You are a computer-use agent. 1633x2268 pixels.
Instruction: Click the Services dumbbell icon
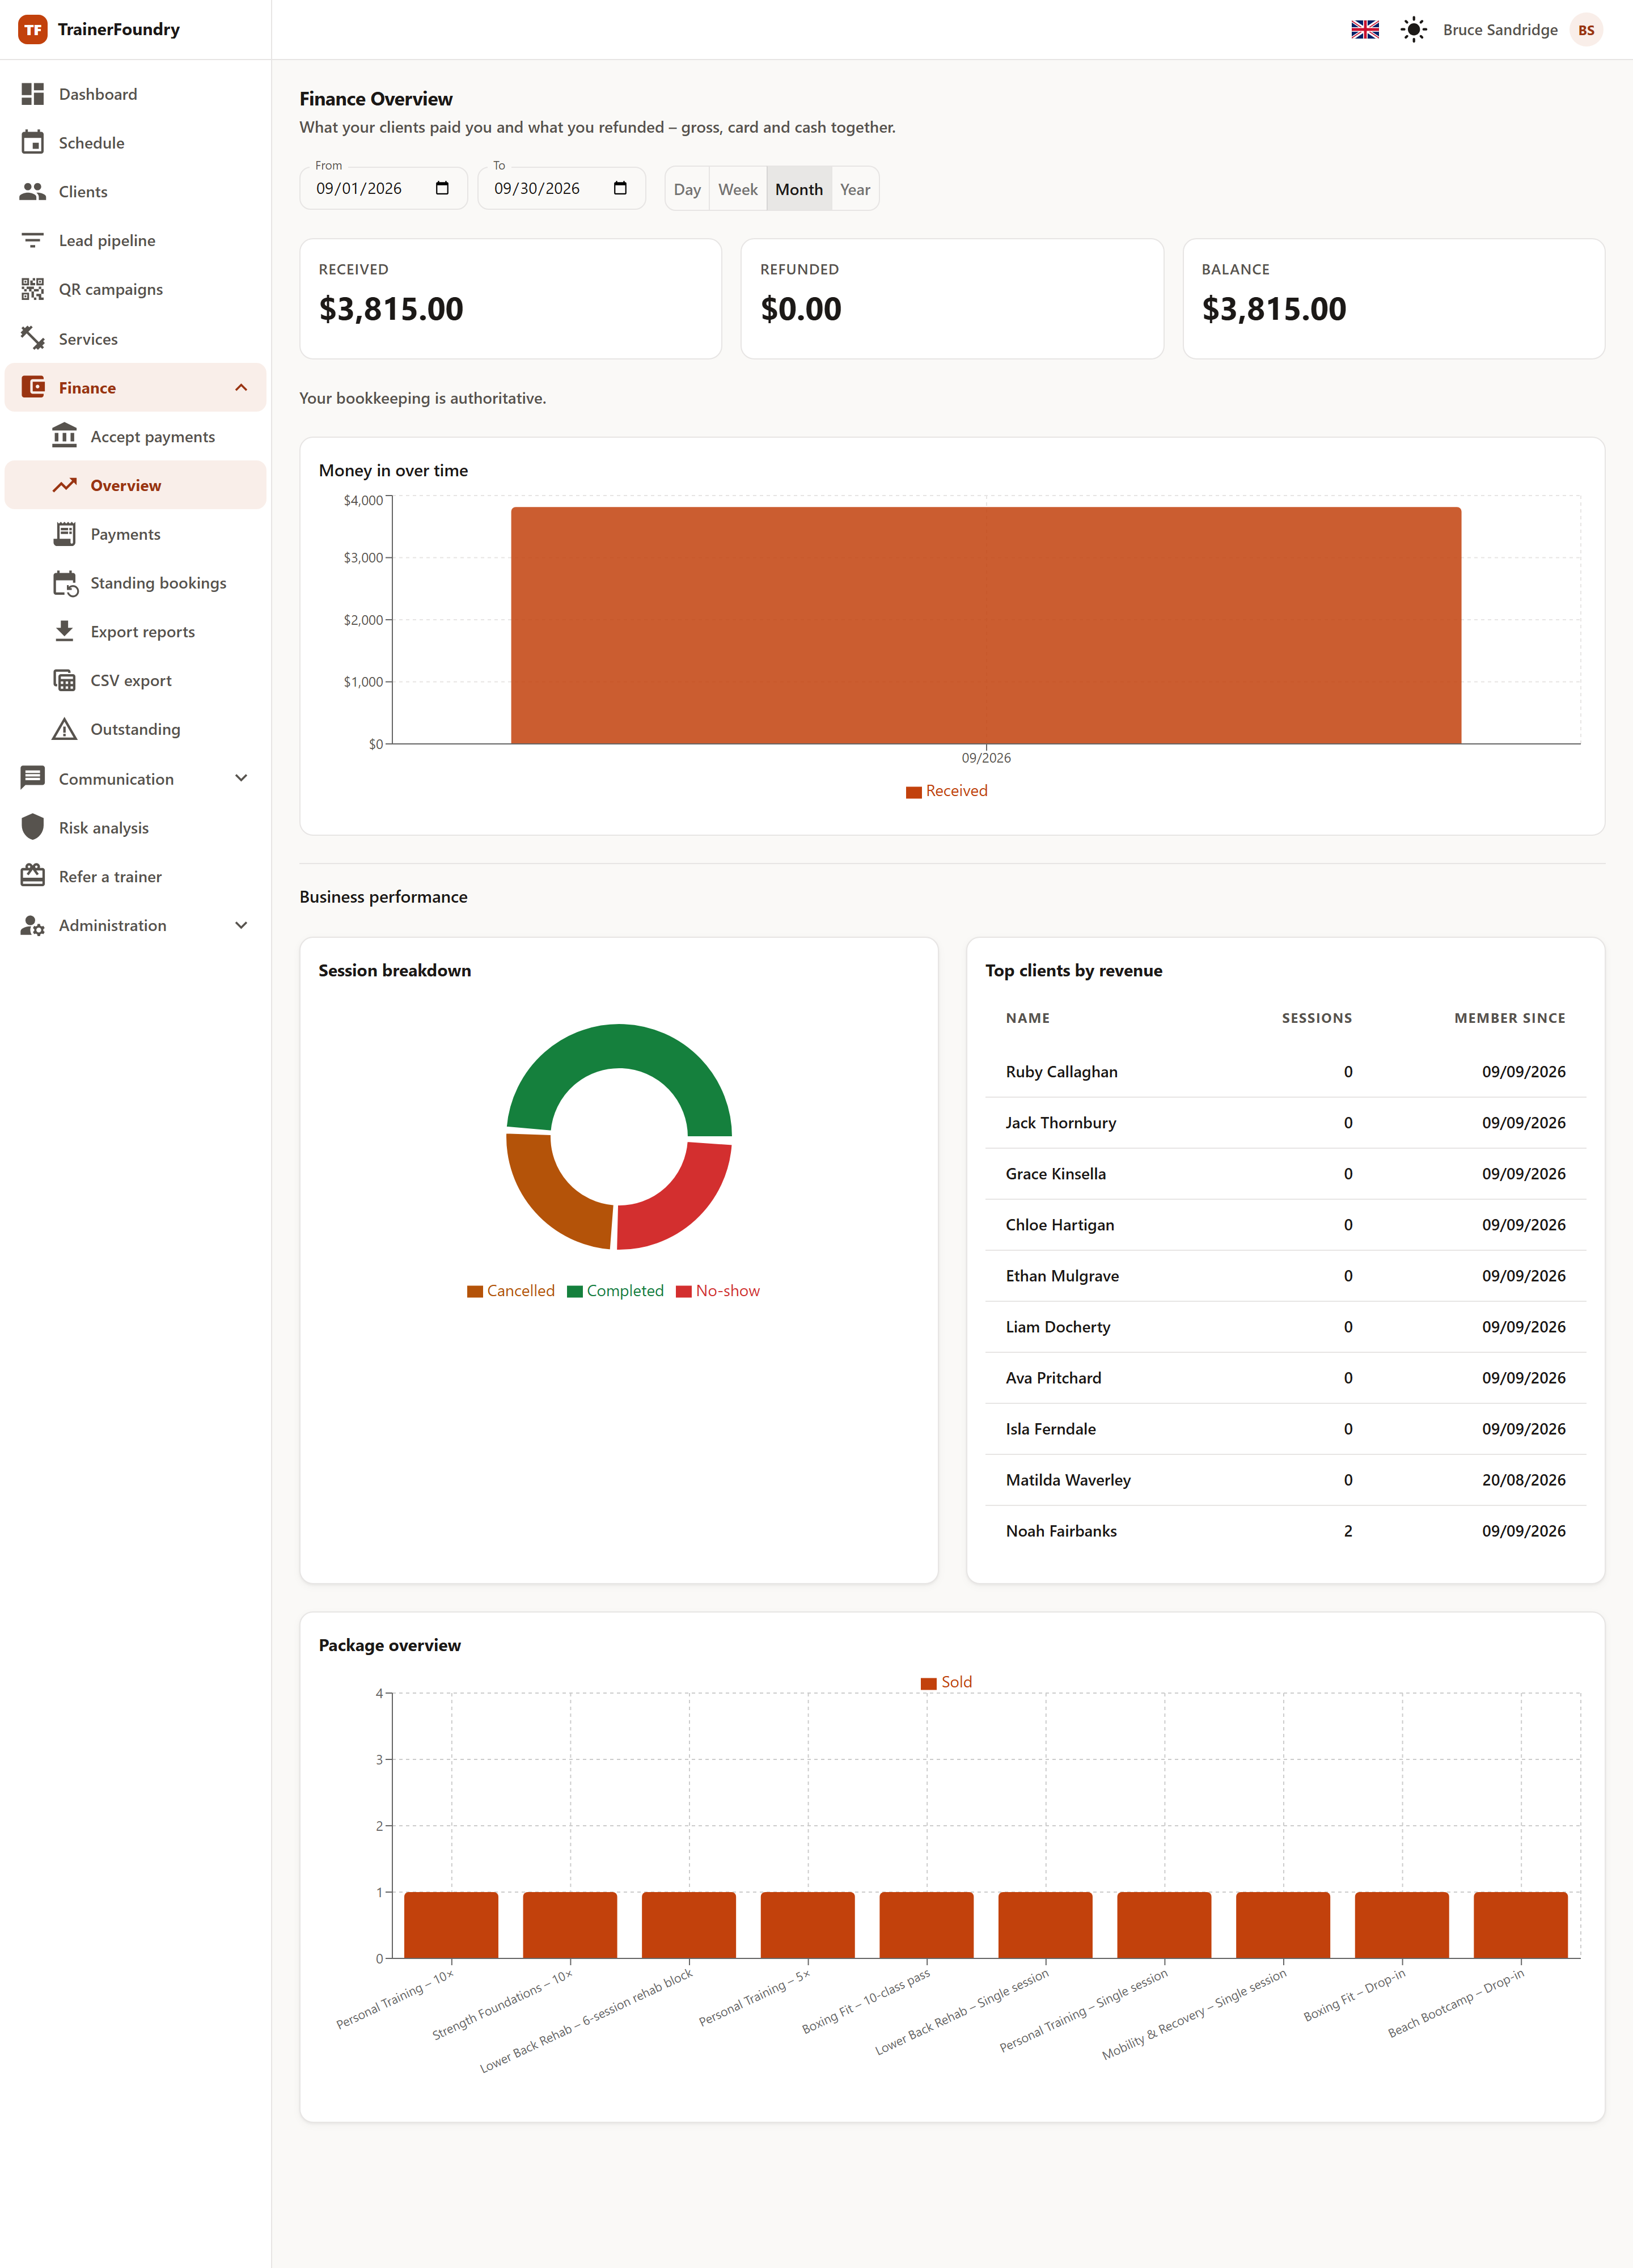click(33, 338)
